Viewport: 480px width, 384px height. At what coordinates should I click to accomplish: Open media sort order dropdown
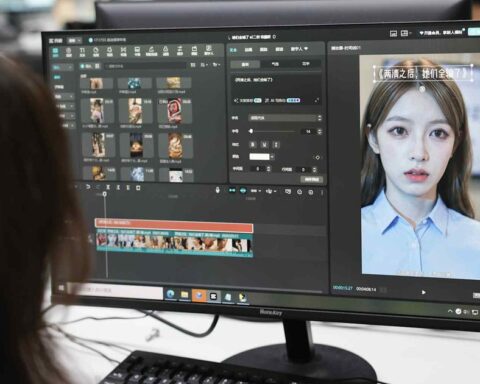[x=204, y=65]
